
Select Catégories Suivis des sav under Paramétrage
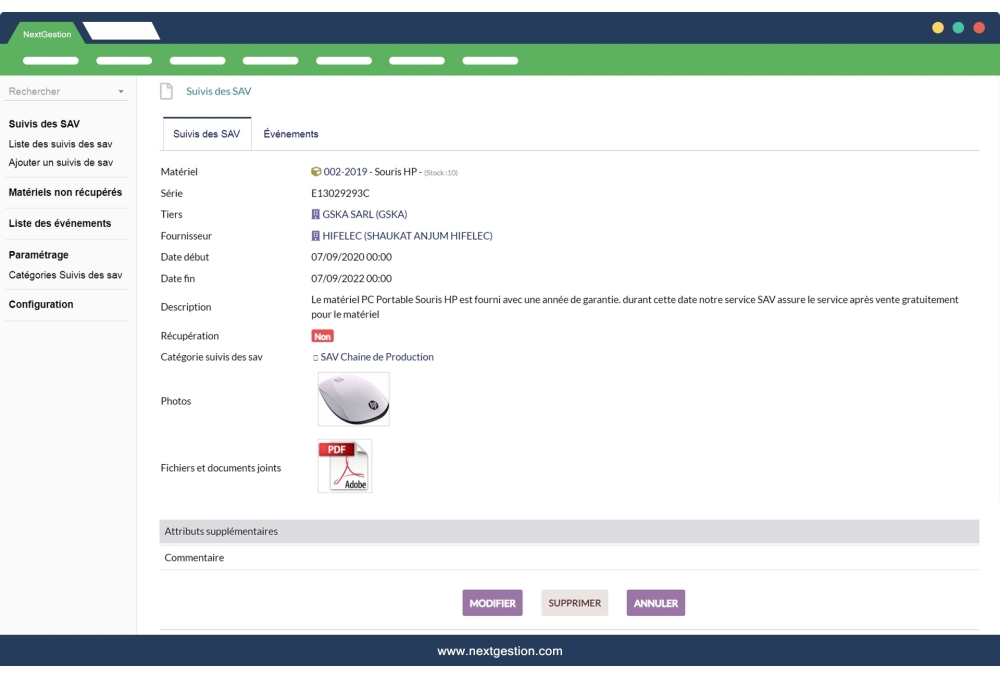(66, 273)
